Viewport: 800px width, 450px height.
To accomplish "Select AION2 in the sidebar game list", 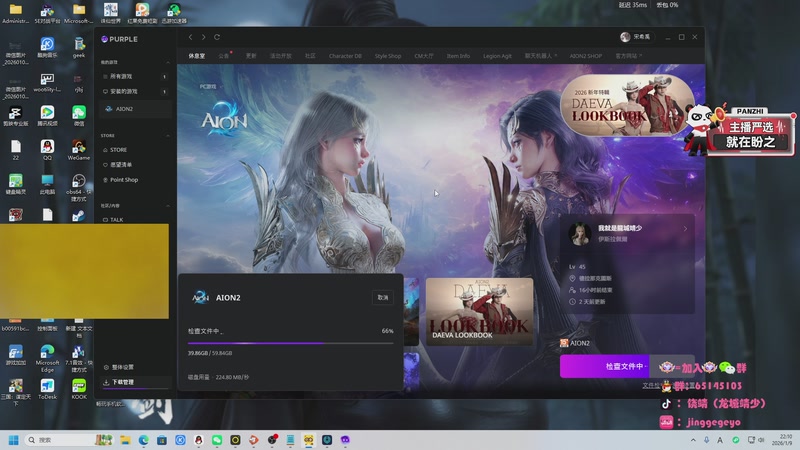I will point(135,109).
